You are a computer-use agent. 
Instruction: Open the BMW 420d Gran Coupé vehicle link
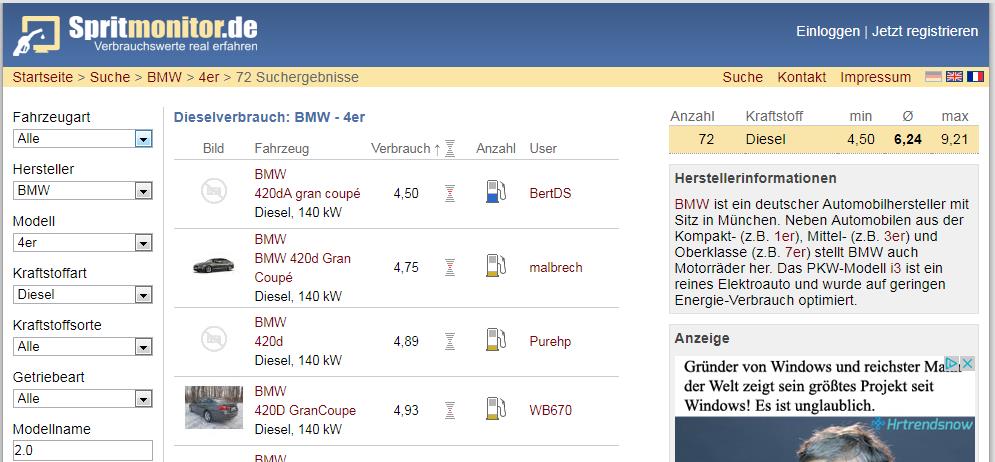coord(303,268)
